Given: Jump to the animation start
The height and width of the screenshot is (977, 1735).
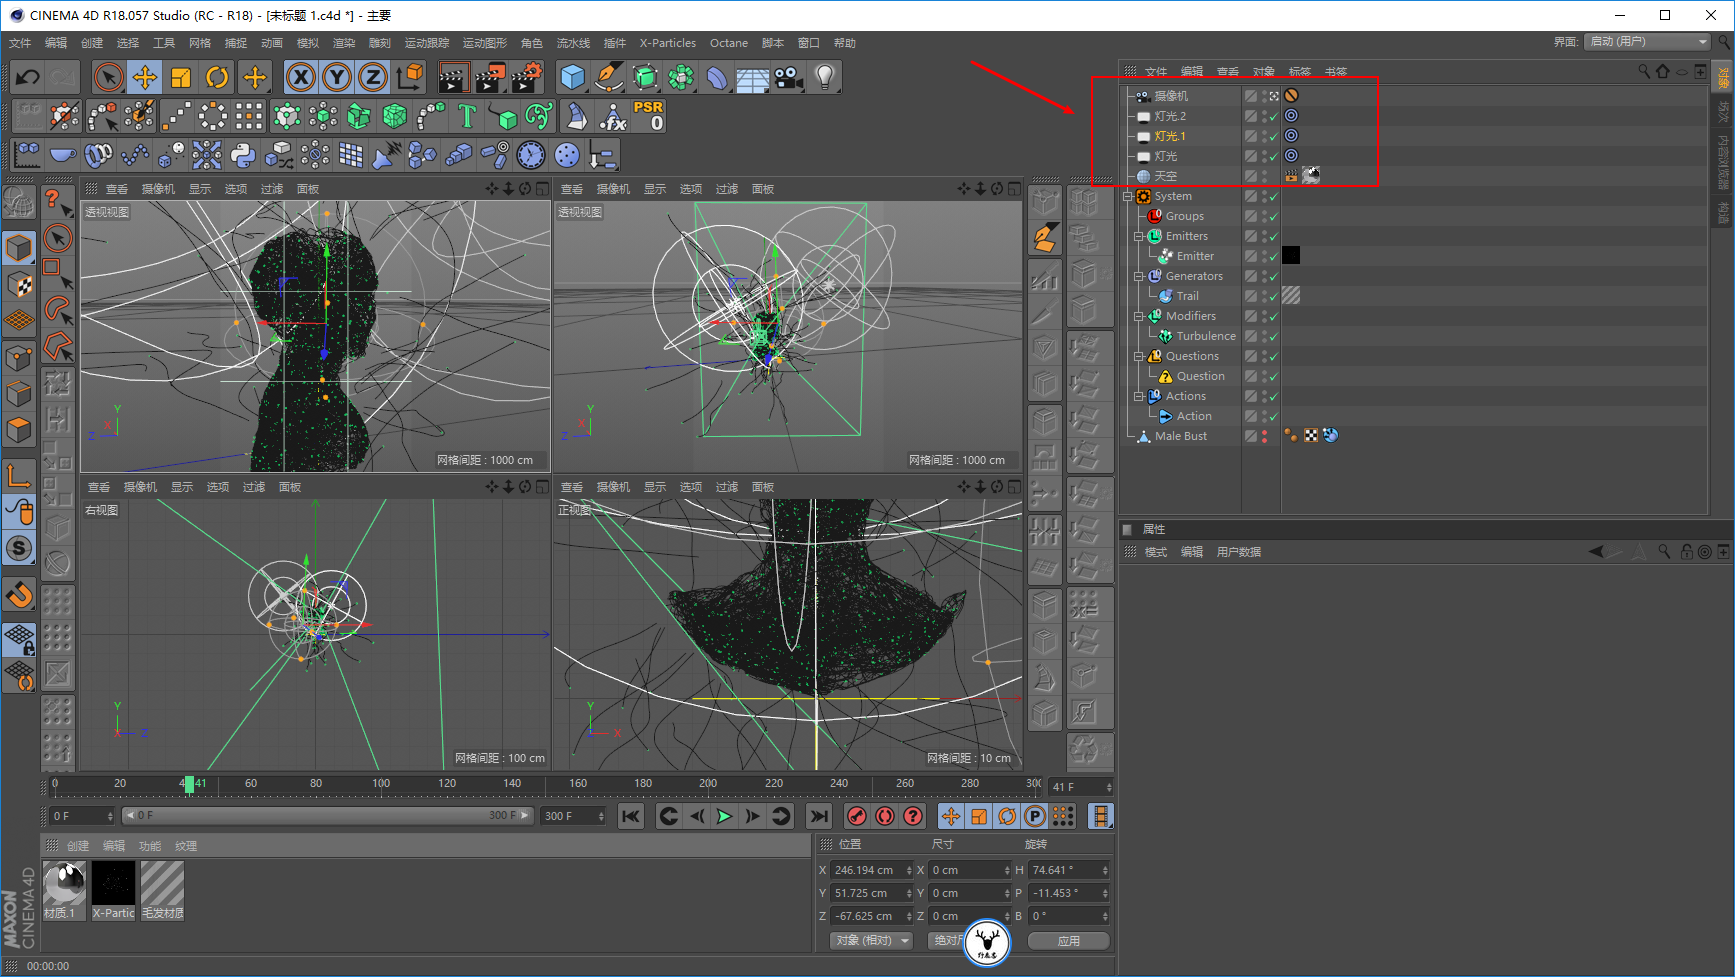Looking at the screenshot, I should 631,816.
